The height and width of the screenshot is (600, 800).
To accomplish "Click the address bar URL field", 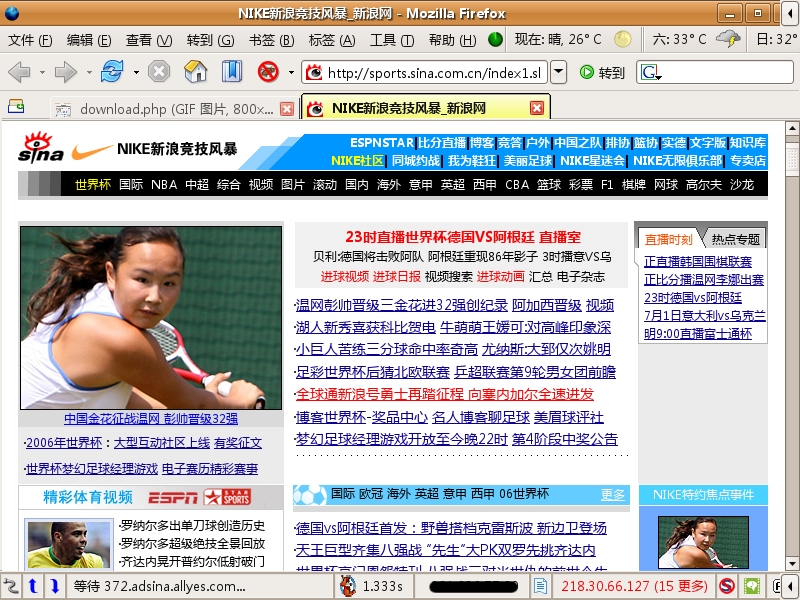I will (x=434, y=73).
